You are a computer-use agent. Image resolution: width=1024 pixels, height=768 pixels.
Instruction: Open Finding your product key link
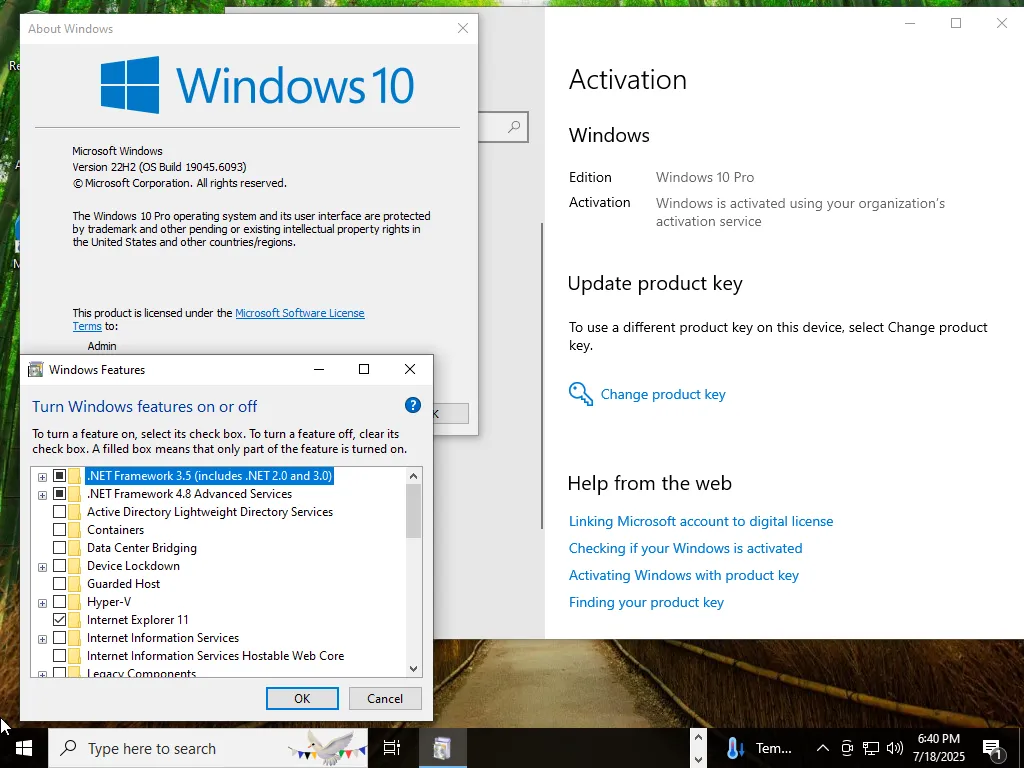[x=646, y=602]
